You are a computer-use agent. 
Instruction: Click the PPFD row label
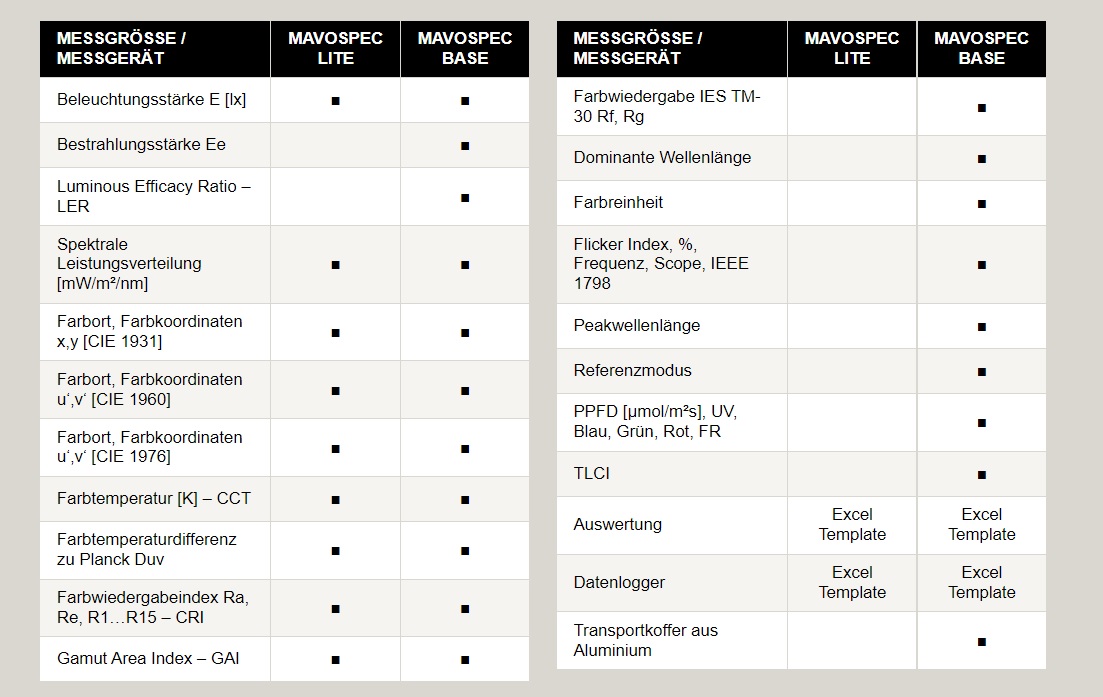655,422
